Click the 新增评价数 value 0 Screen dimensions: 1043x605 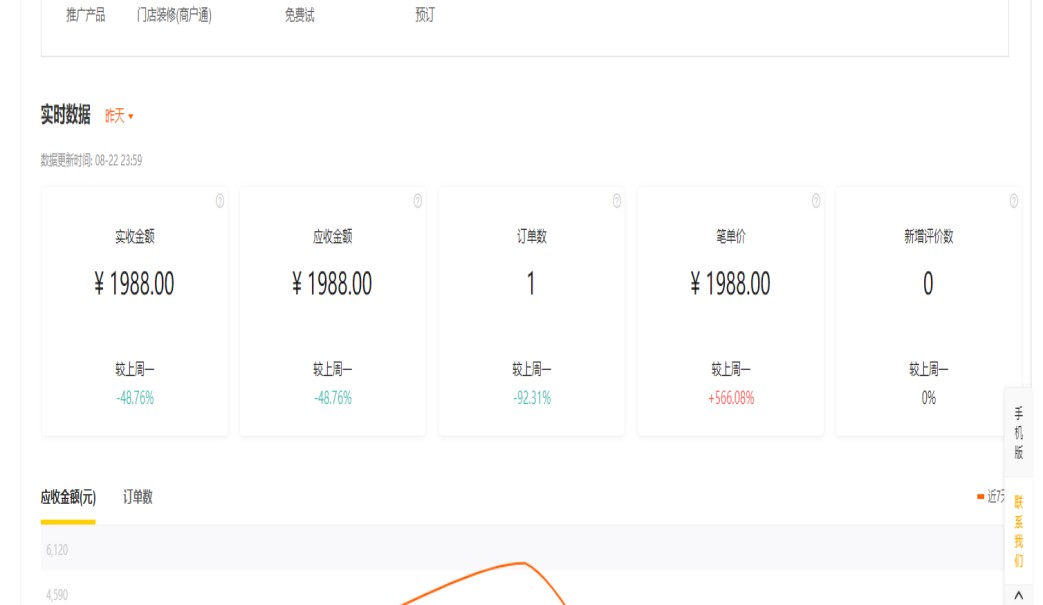tap(928, 285)
